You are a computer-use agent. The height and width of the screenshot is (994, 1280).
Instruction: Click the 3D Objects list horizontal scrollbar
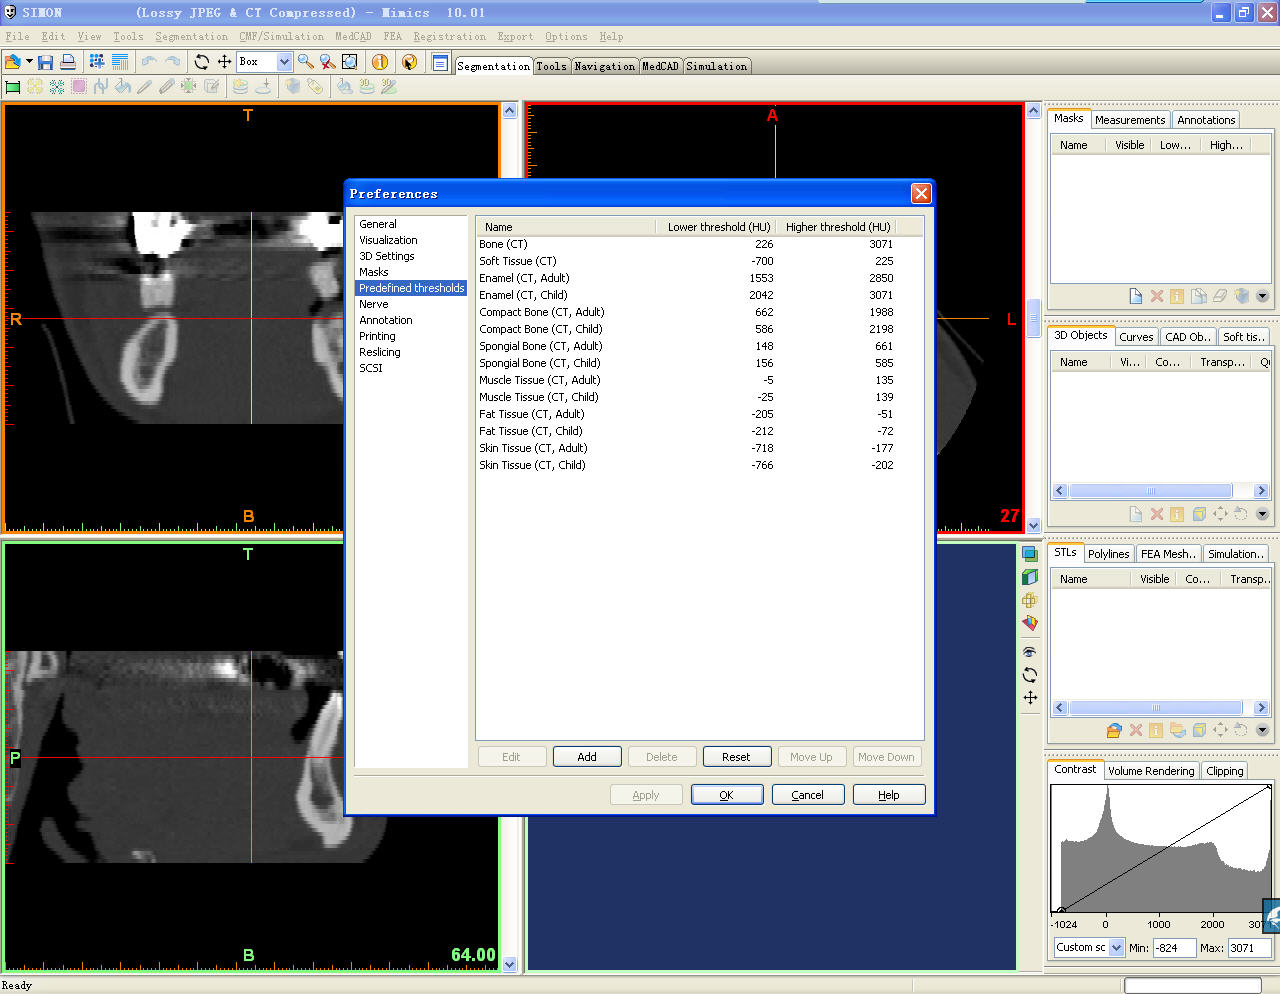tap(1160, 491)
